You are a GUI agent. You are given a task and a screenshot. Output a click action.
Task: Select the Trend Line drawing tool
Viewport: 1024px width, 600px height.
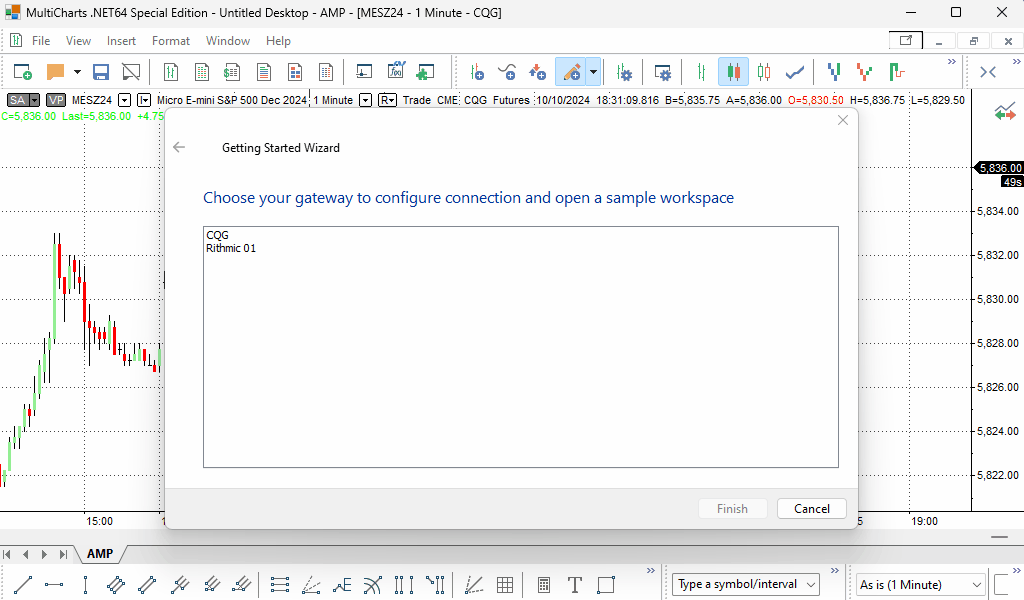click(x=23, y=584)
